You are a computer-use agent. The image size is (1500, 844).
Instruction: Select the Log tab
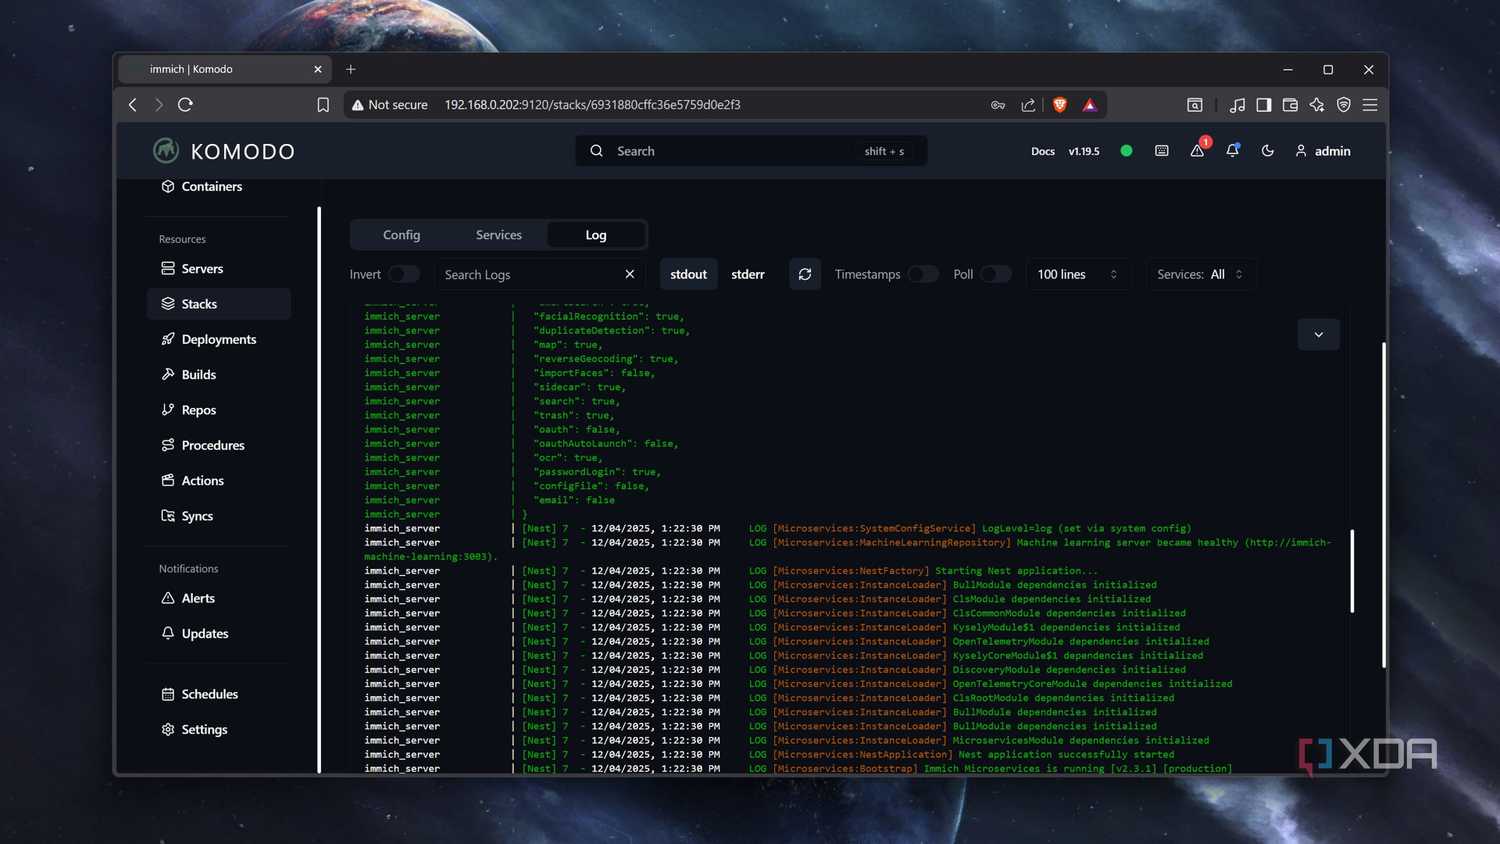(596, 235)
